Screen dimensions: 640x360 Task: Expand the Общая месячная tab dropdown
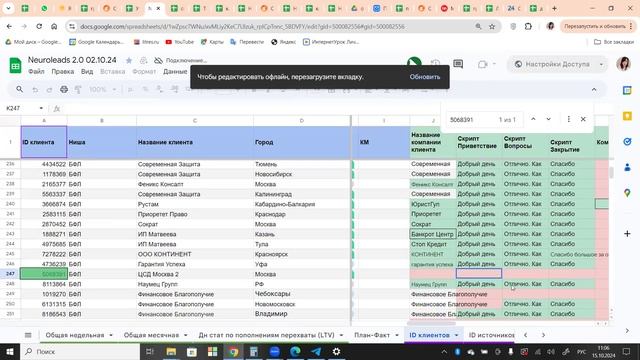(186, 336)
